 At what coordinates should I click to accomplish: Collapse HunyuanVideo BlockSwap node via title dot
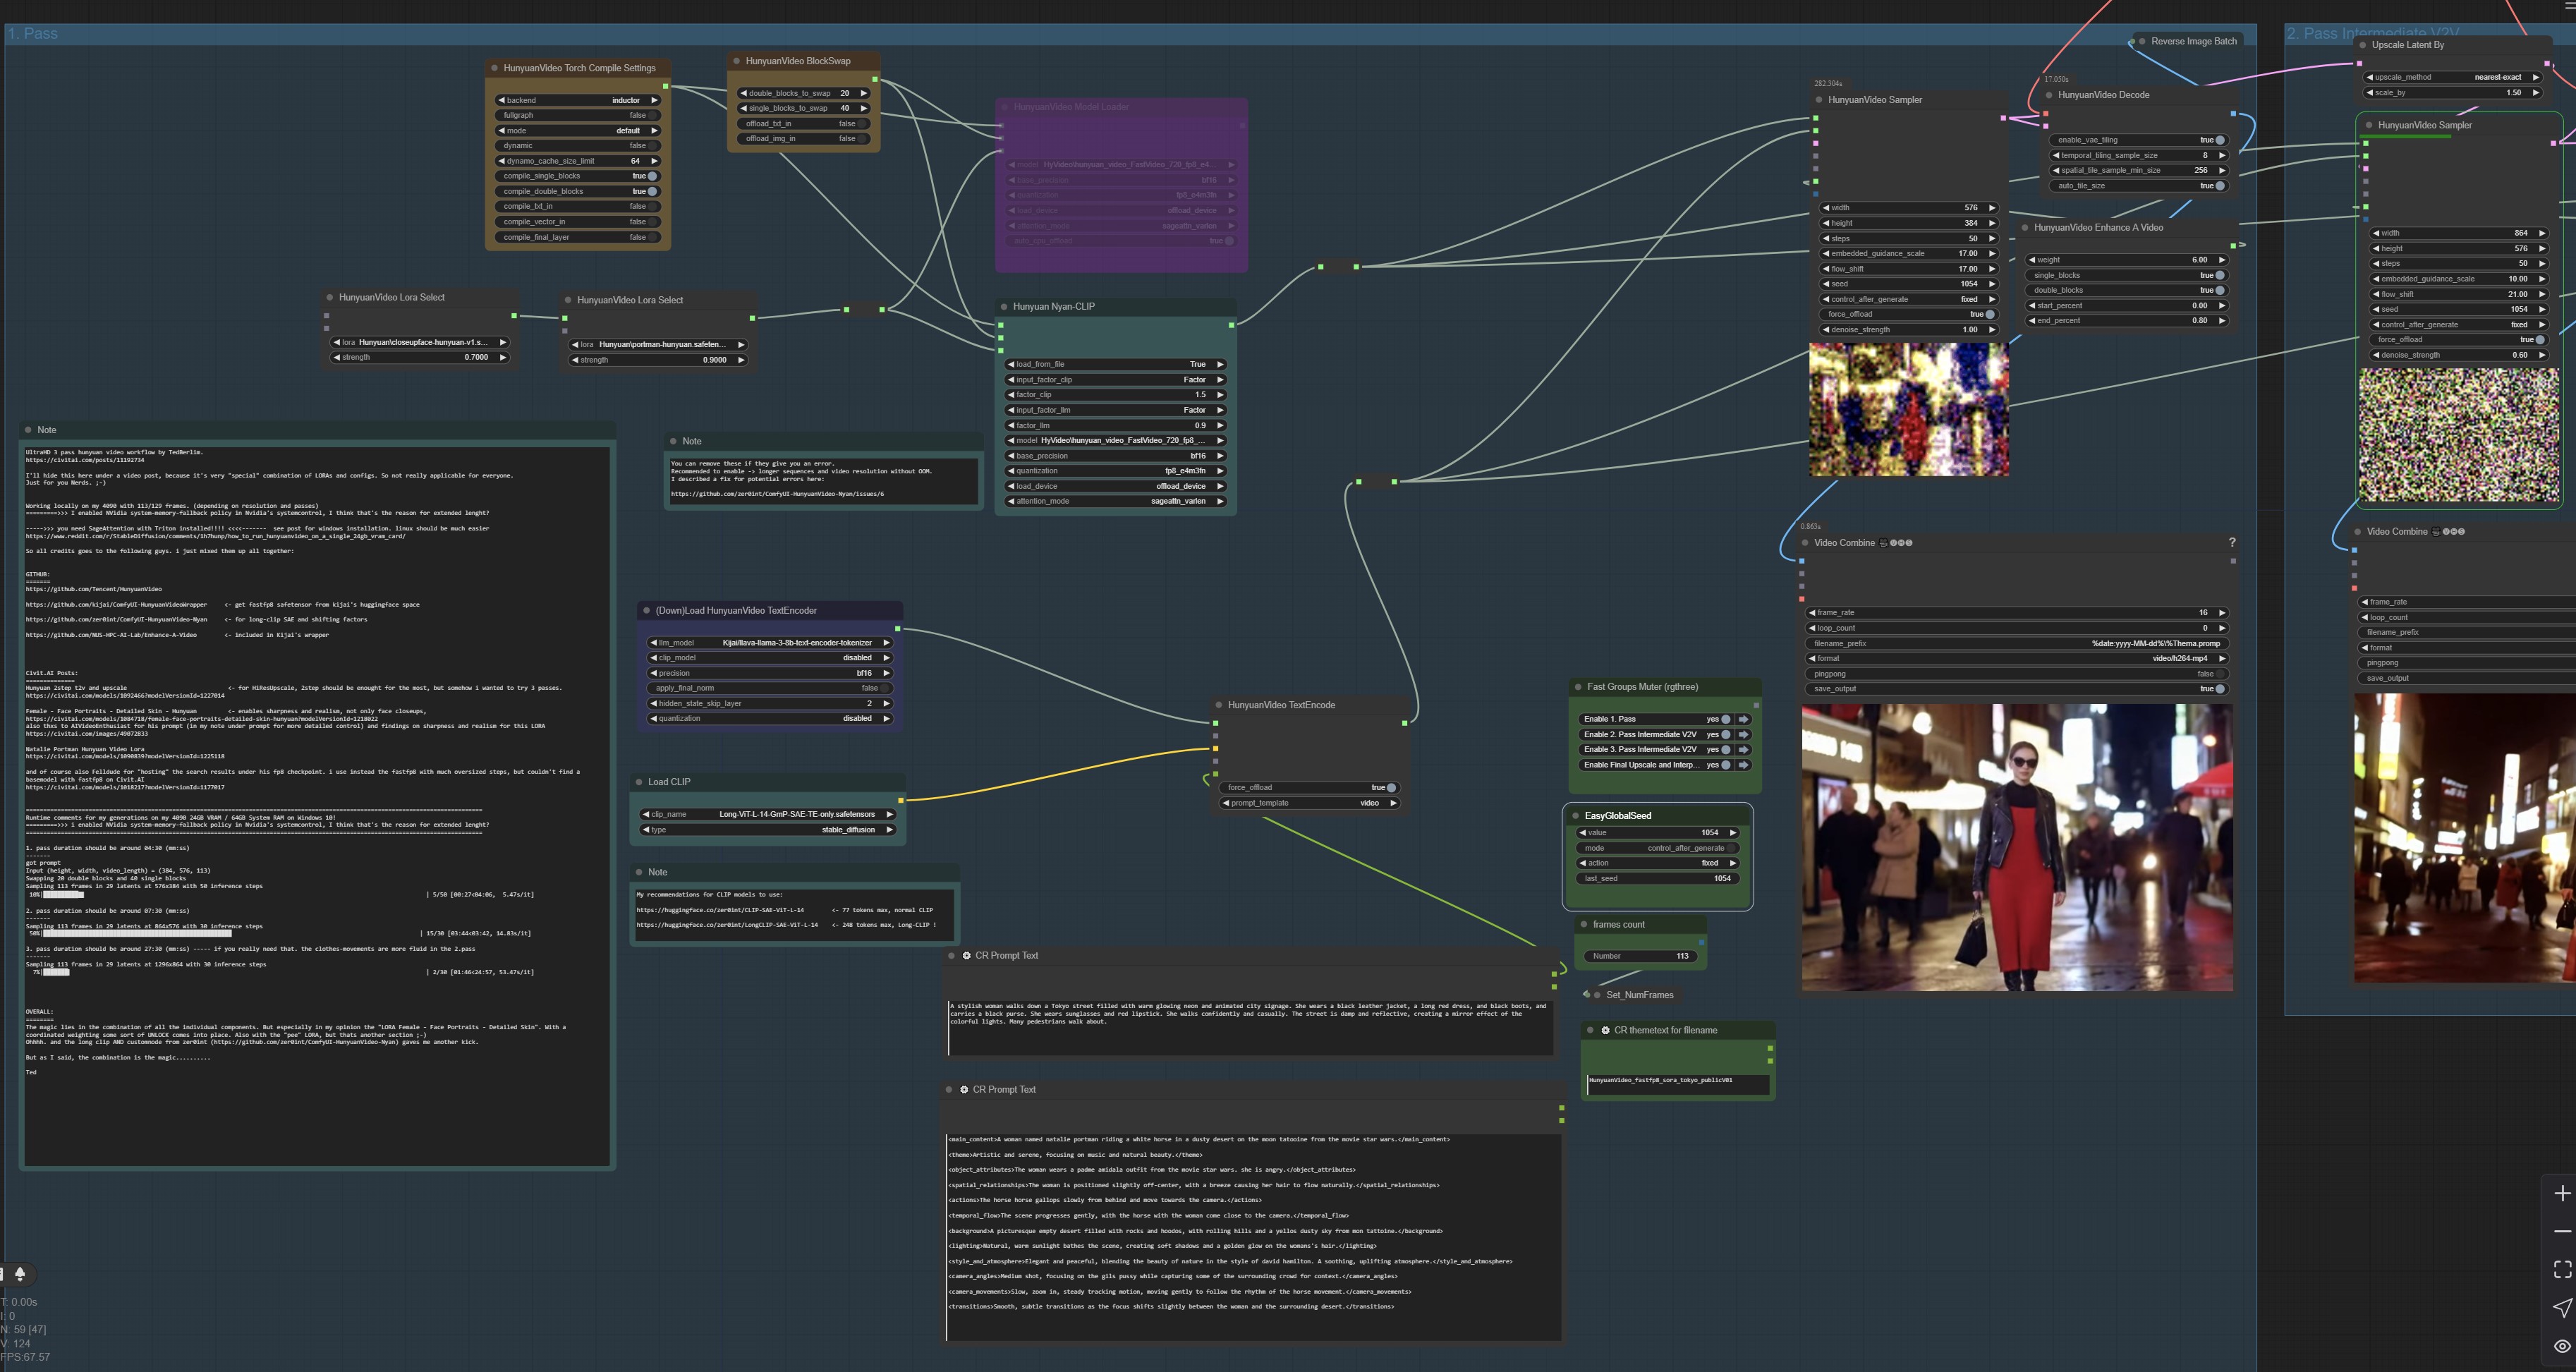(736, 61)
